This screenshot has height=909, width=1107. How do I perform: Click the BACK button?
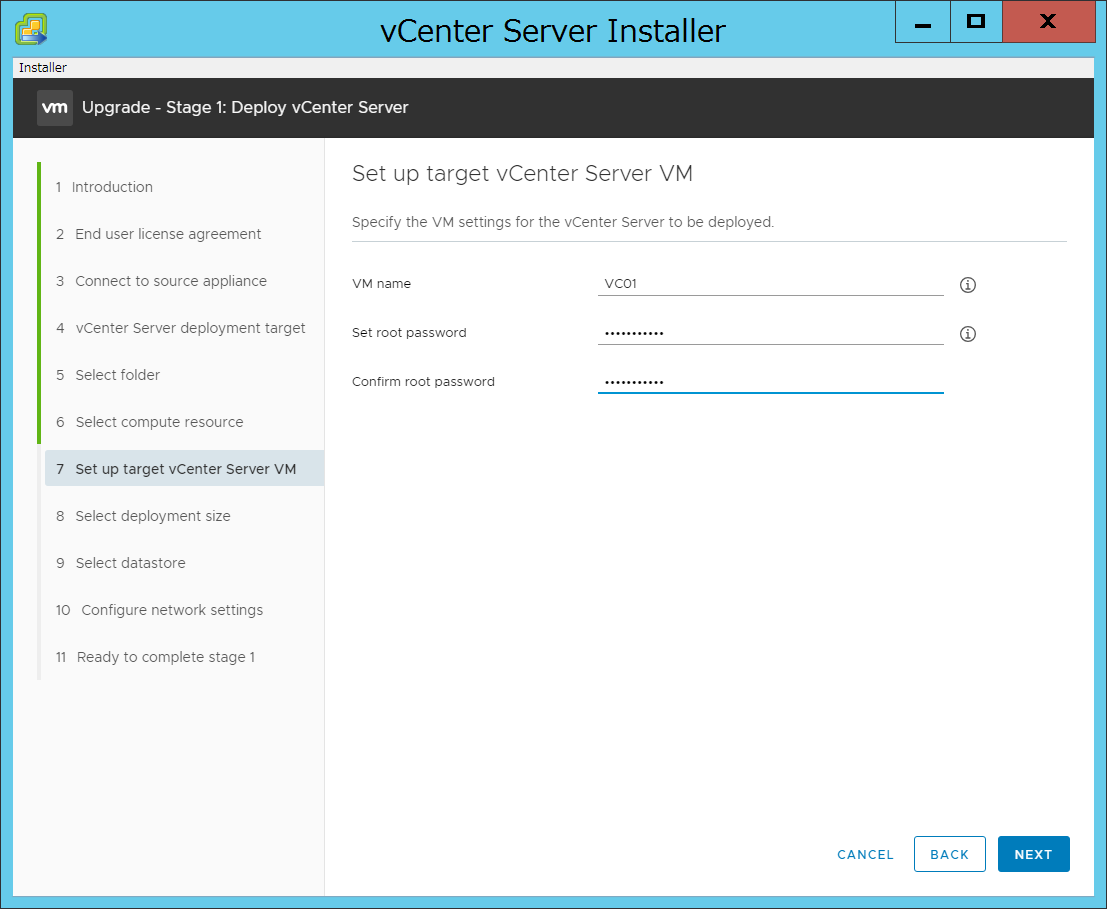click(x=949, y=854)
